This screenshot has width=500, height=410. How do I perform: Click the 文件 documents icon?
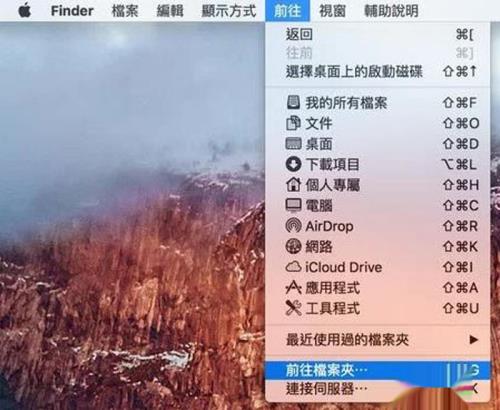(x=293, y=123)
